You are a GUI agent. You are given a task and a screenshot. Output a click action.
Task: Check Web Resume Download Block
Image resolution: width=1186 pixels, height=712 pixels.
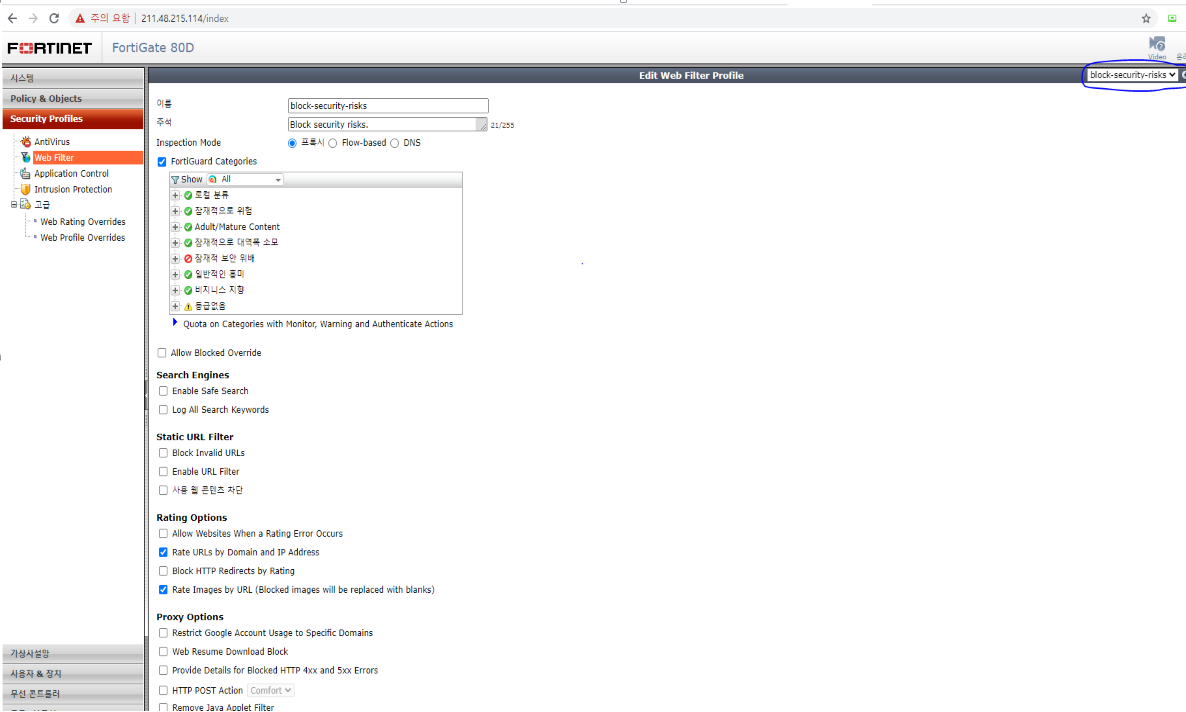tap(163, 651)
